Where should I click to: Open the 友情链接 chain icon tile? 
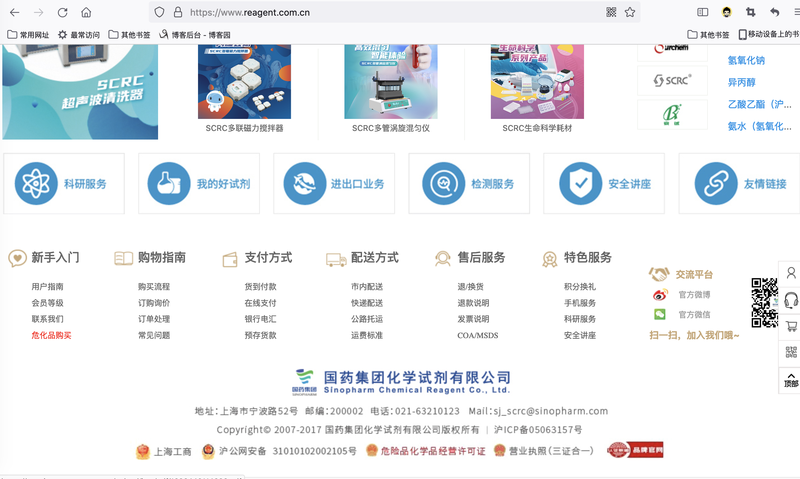pyautogui.click(x=739, y=184)
